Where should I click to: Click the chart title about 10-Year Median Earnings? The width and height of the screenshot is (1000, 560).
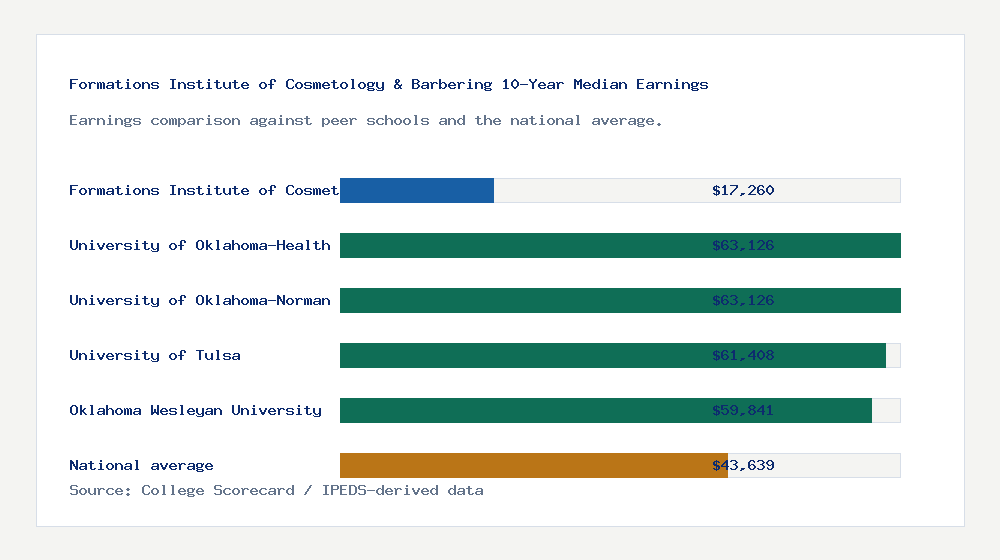(388, 84)
